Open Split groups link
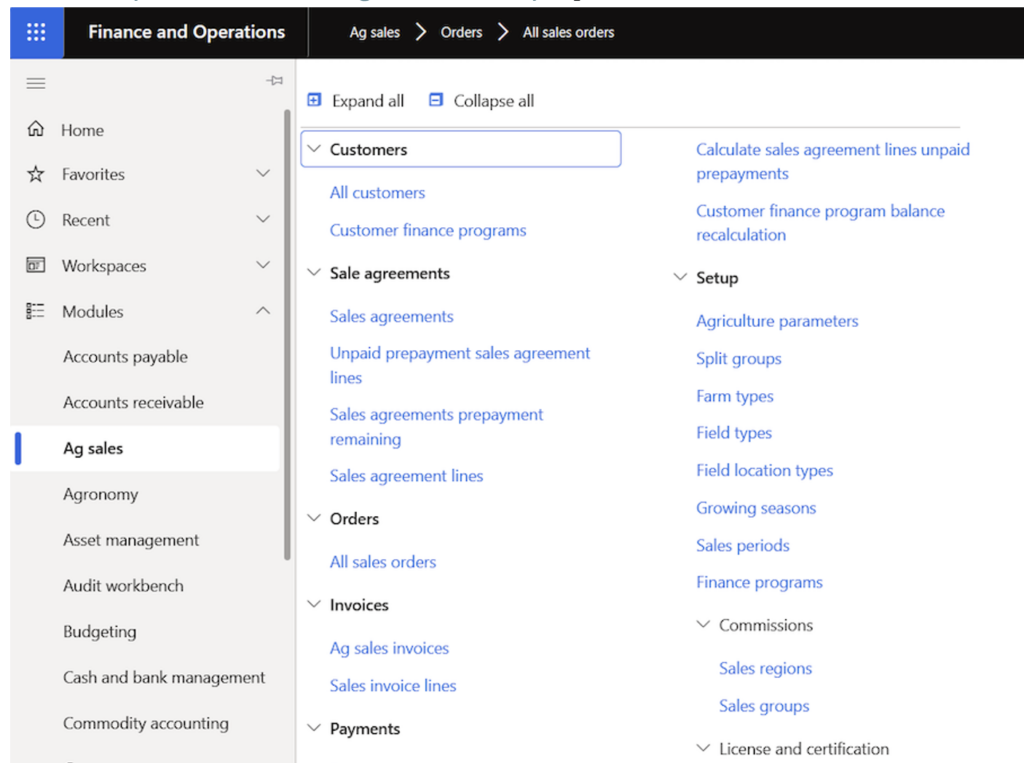 tap(739, 359)
